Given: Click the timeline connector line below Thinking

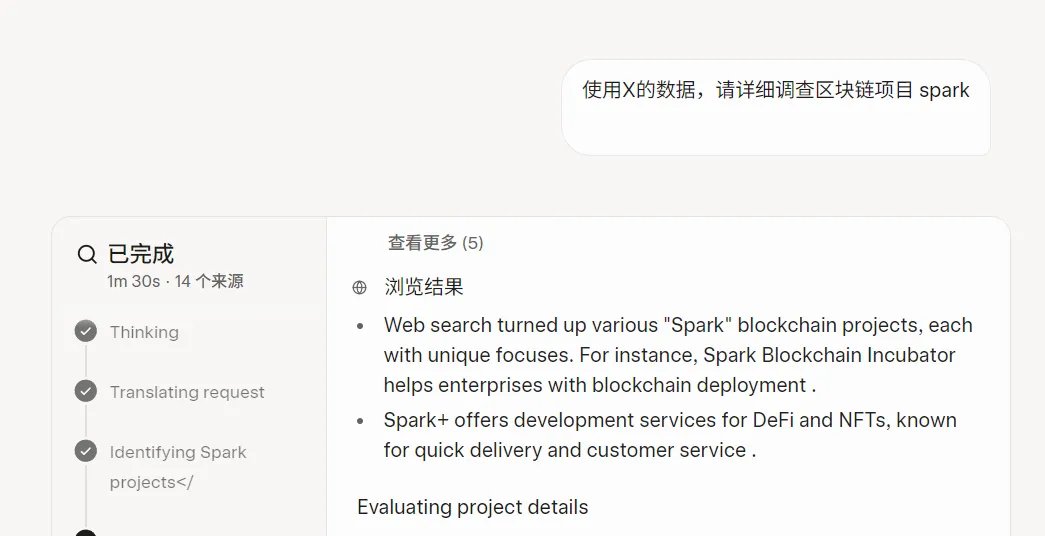Looking at the screenshot, I should tap(85, 361).
